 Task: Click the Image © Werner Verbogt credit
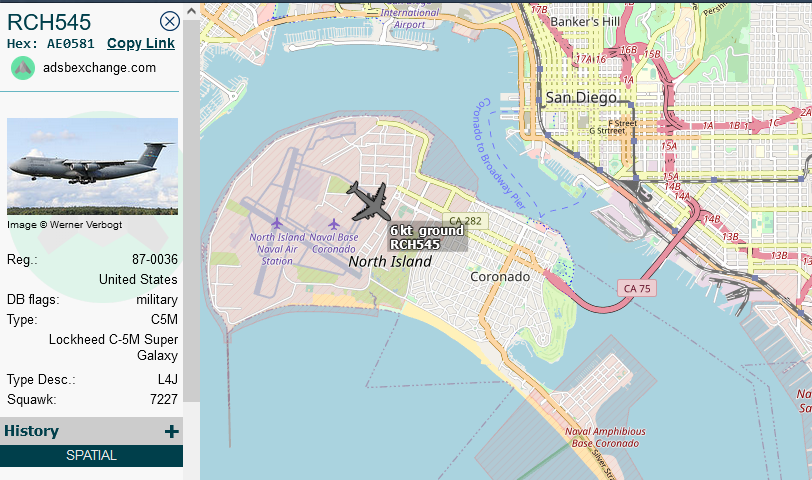pos(65,225)
